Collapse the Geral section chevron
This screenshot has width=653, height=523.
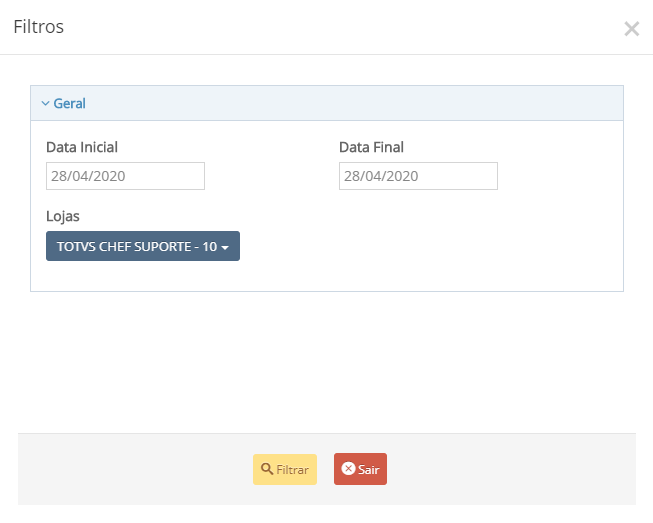(x=45, y=103)
